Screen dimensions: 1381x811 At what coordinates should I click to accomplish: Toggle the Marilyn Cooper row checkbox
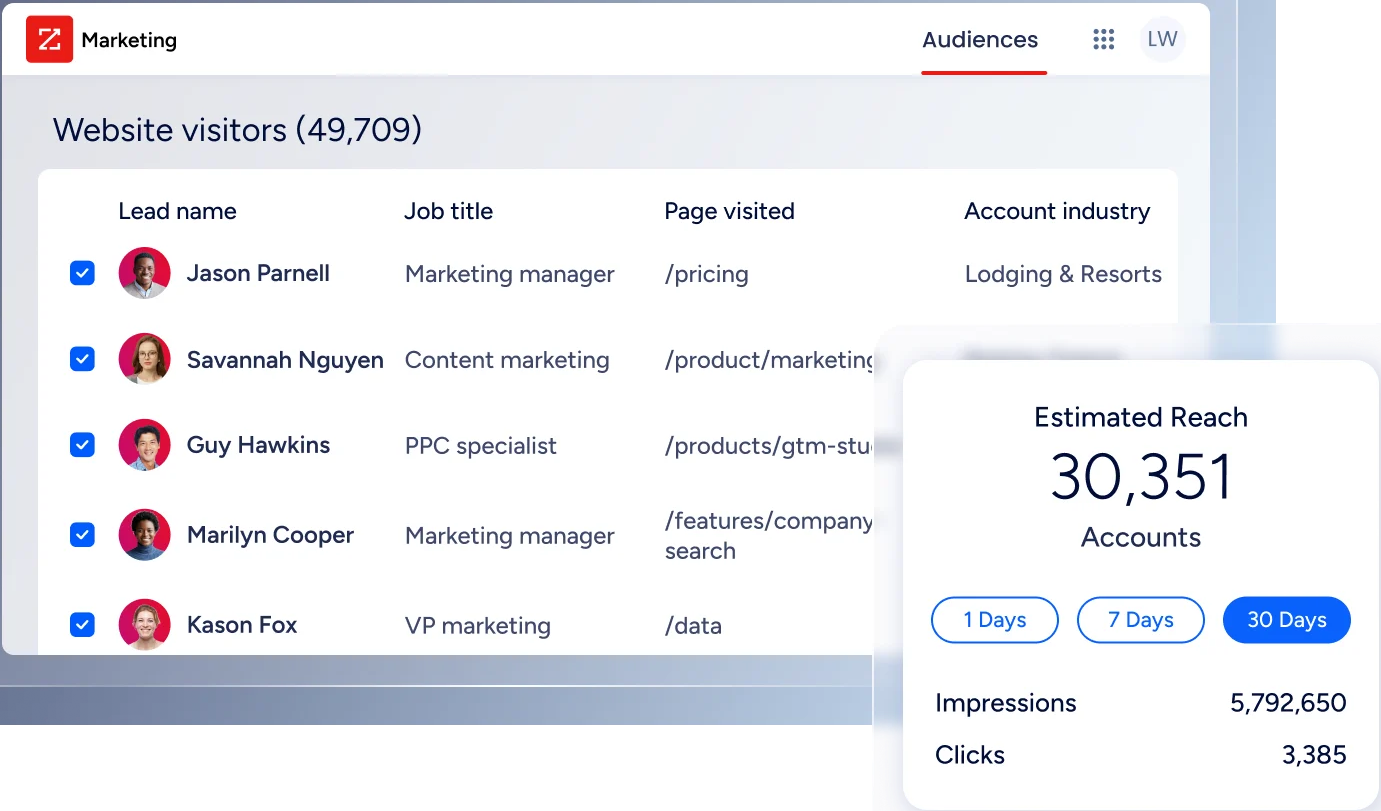[x=82, y=535]
